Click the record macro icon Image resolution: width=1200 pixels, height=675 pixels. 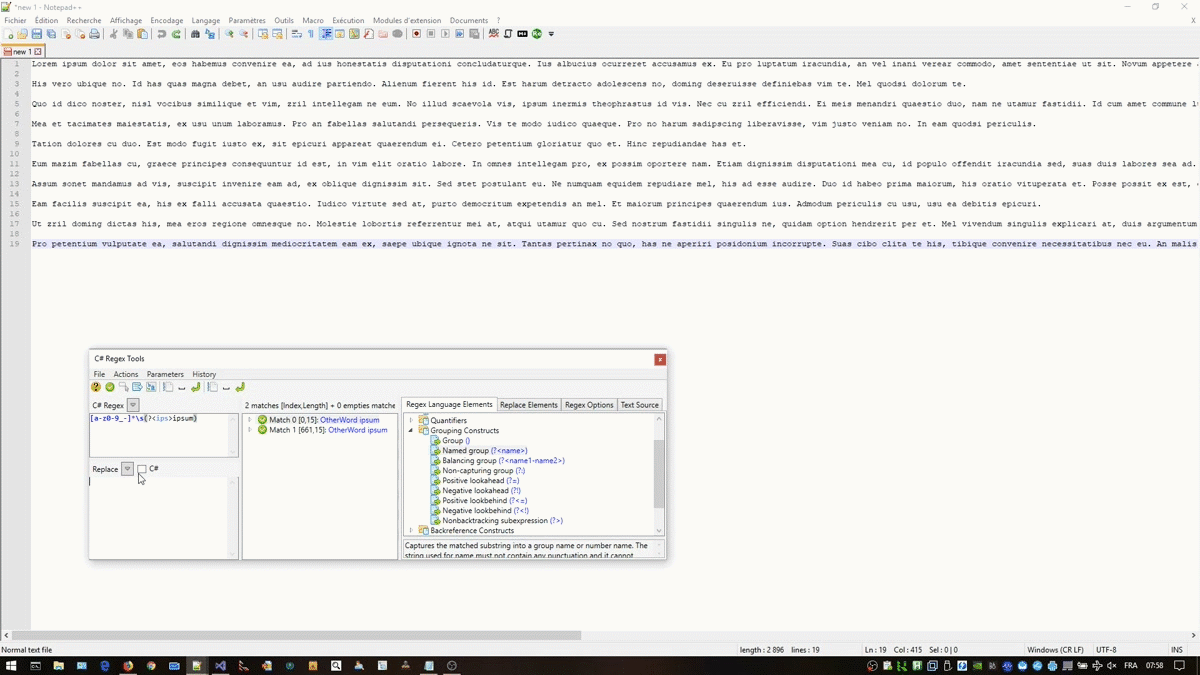pyautogui.click(x=417, y=34)
